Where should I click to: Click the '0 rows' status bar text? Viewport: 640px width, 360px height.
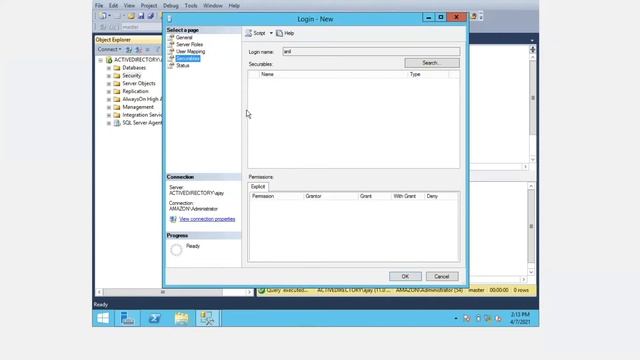tap(521, 290)
